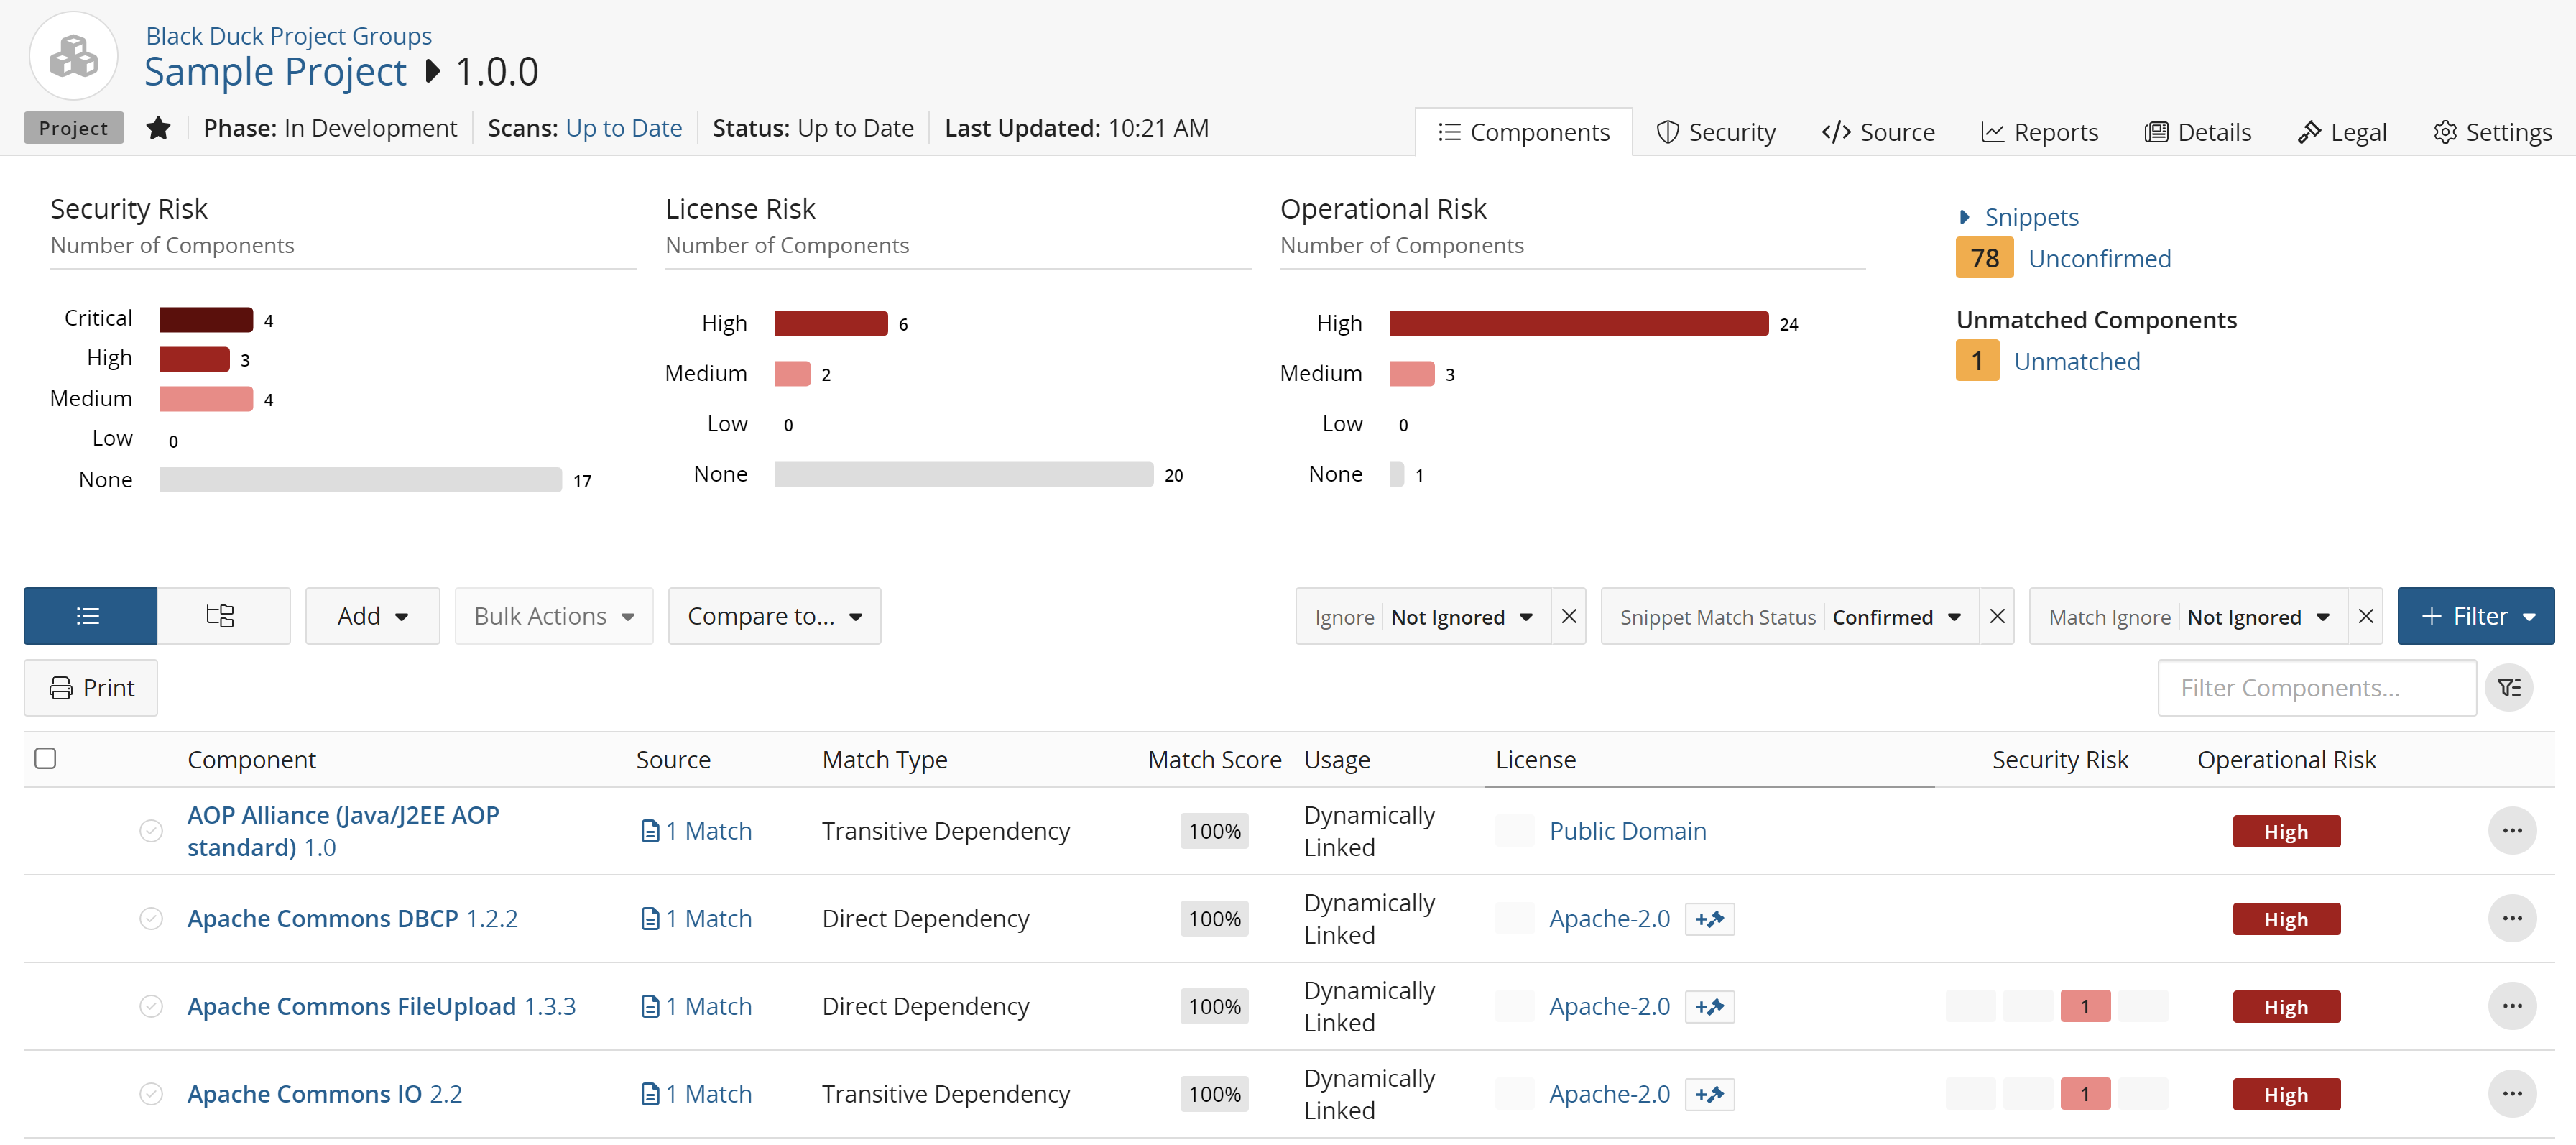Switch to the Security tab
2576x1145 pixels.
coord(1716,132)
